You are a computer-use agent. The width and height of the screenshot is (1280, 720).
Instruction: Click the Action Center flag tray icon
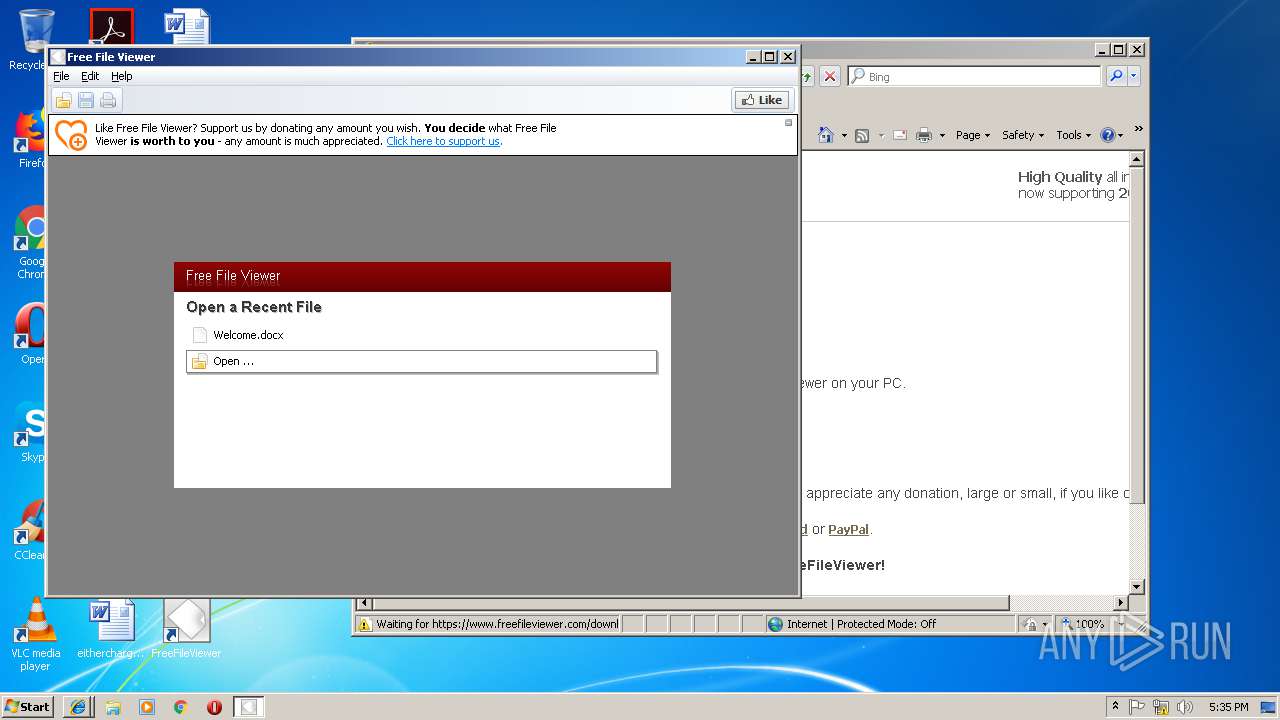(x=1137, y=707)
